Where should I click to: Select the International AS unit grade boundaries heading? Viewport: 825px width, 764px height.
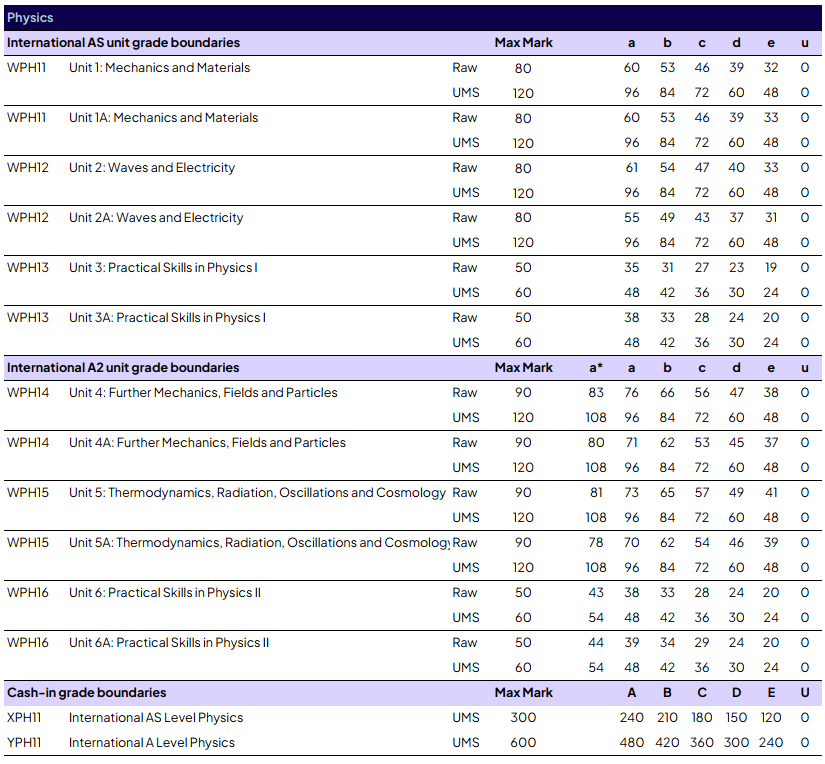pos(123,43)
